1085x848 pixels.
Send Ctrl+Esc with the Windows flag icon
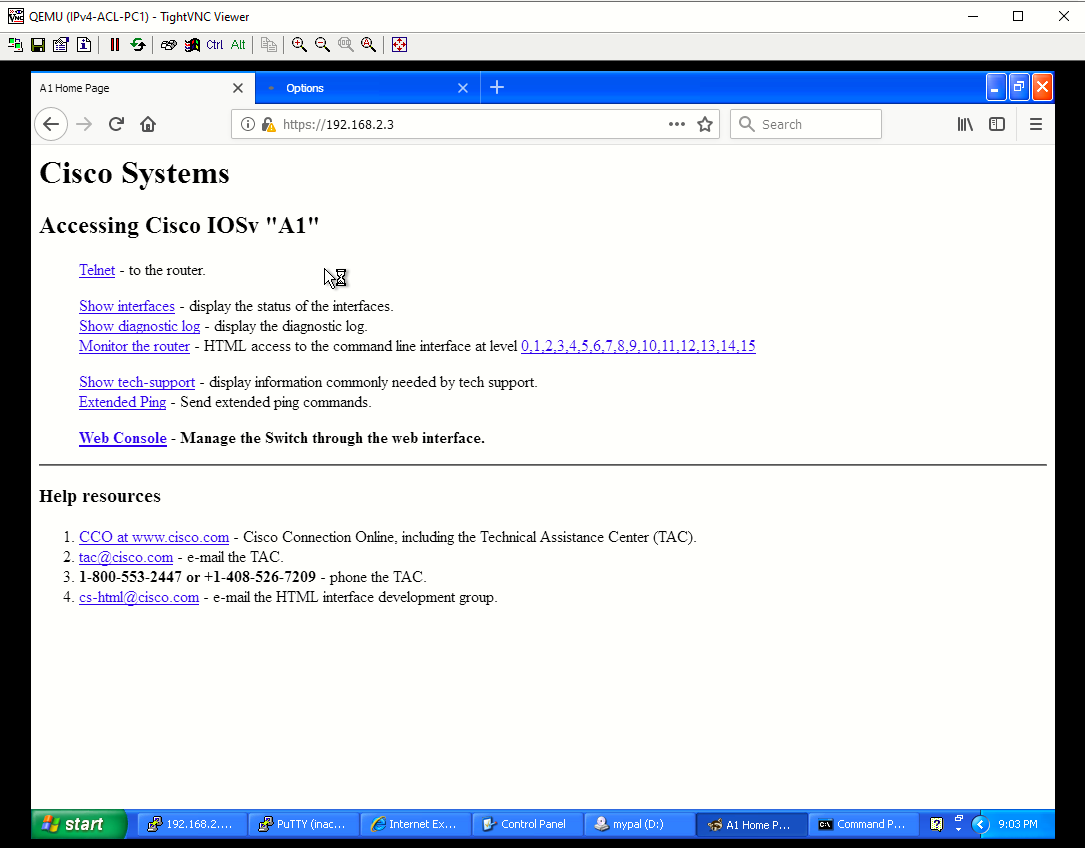point(192,45)
